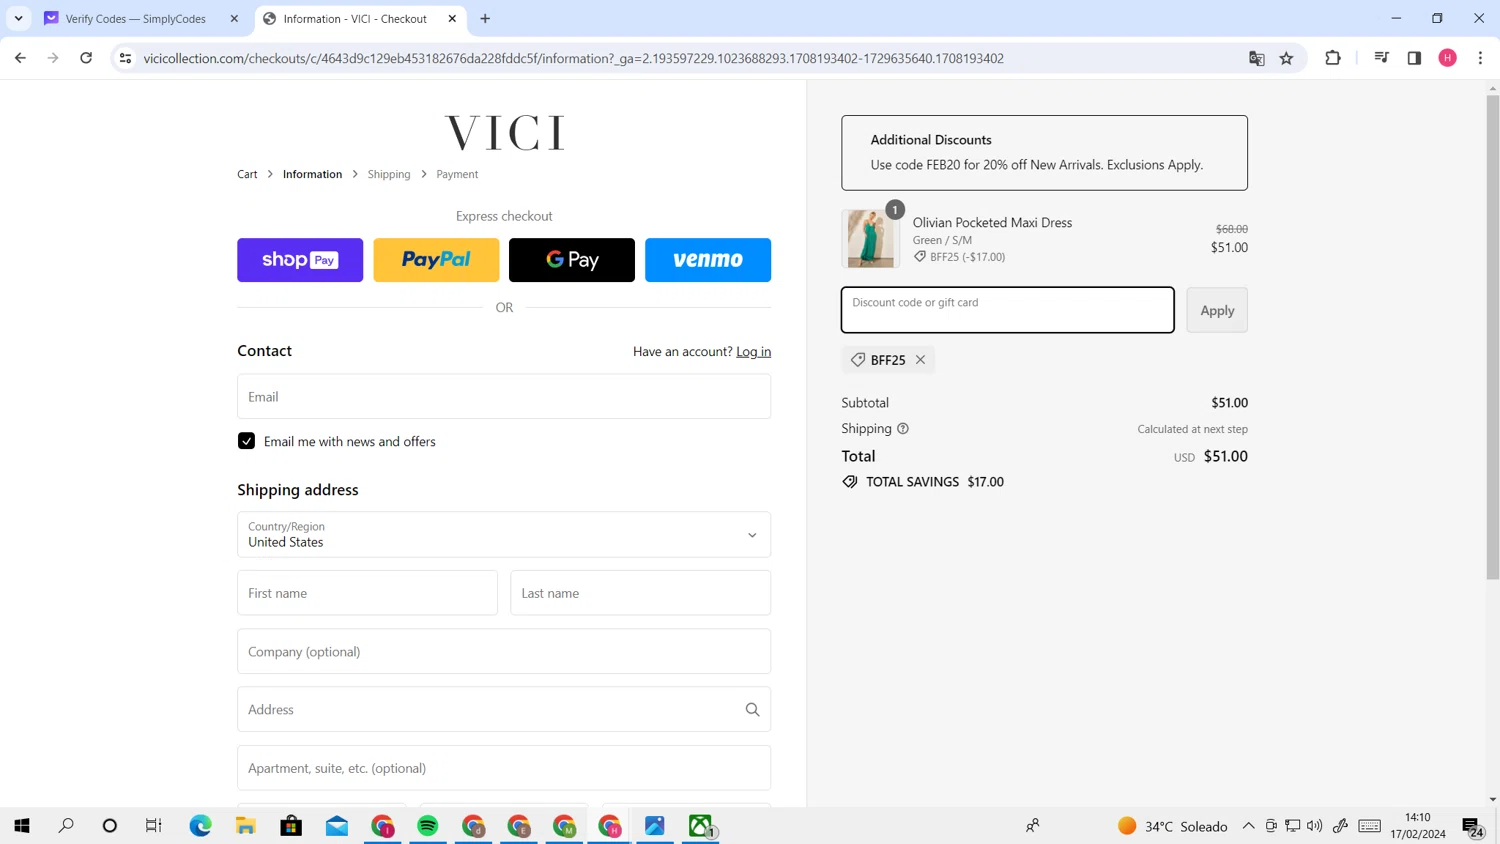The width and height of the screenshot is (1500, 844).
Task: Open Windows taskbar search
Action: coord(66,826)
